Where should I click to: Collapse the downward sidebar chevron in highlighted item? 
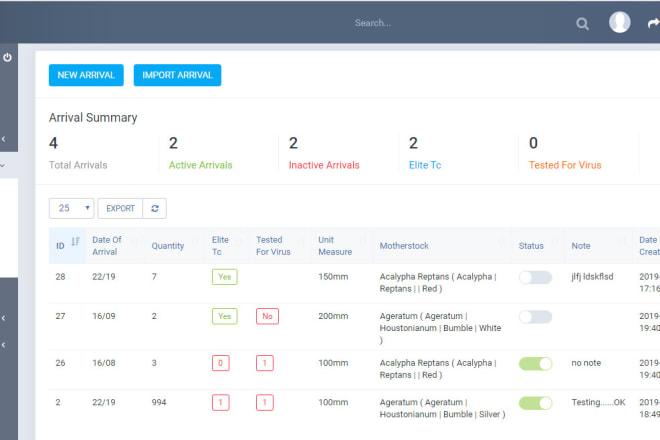coord(3,165)
